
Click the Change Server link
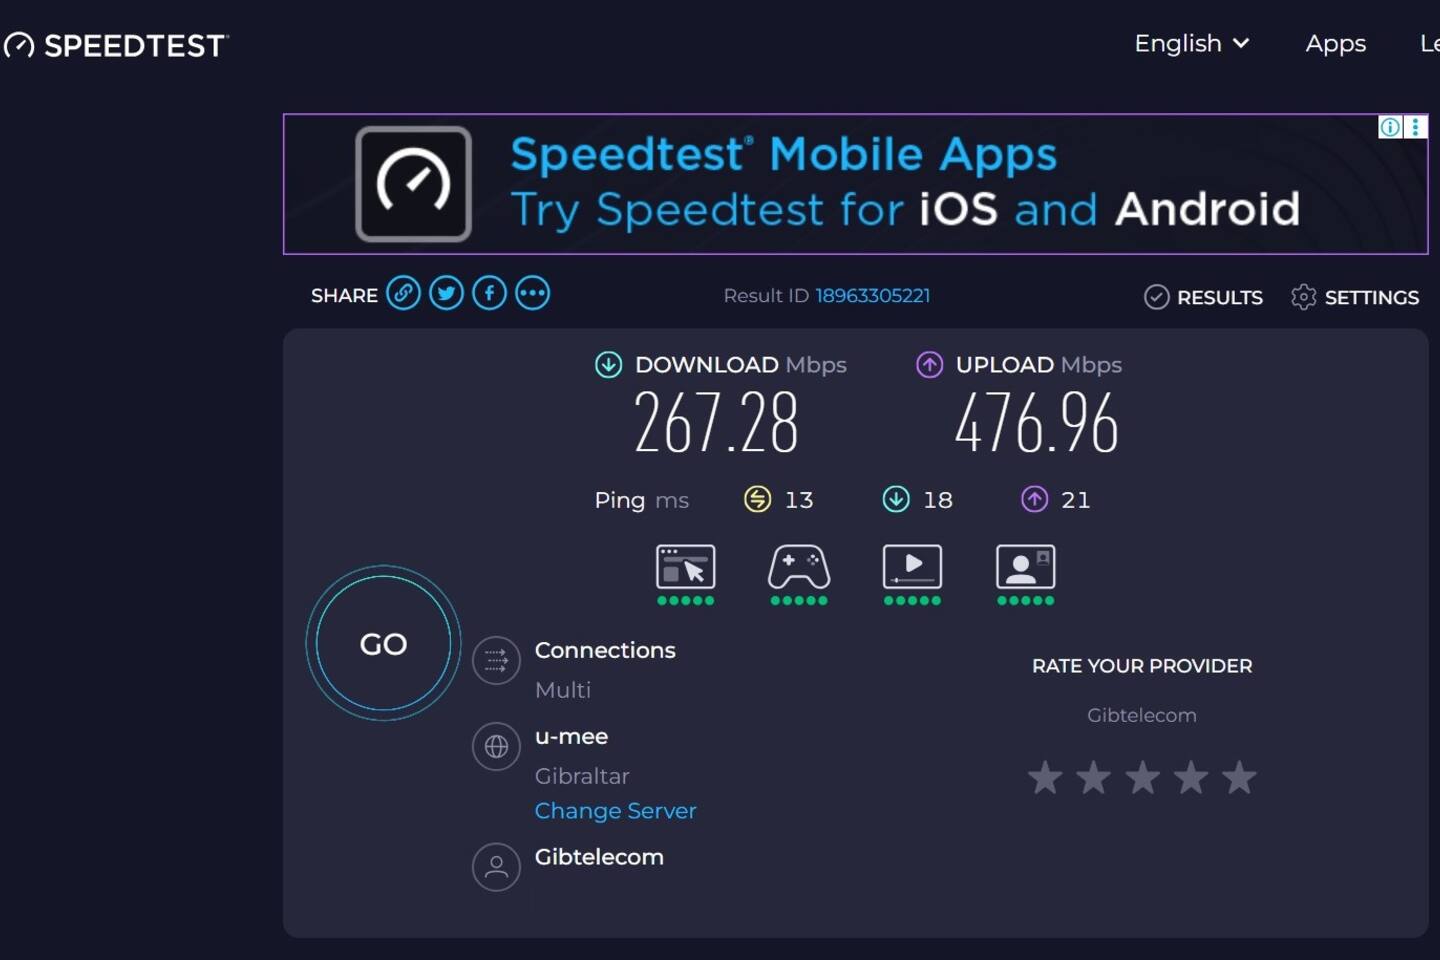(x=615, y=811)
